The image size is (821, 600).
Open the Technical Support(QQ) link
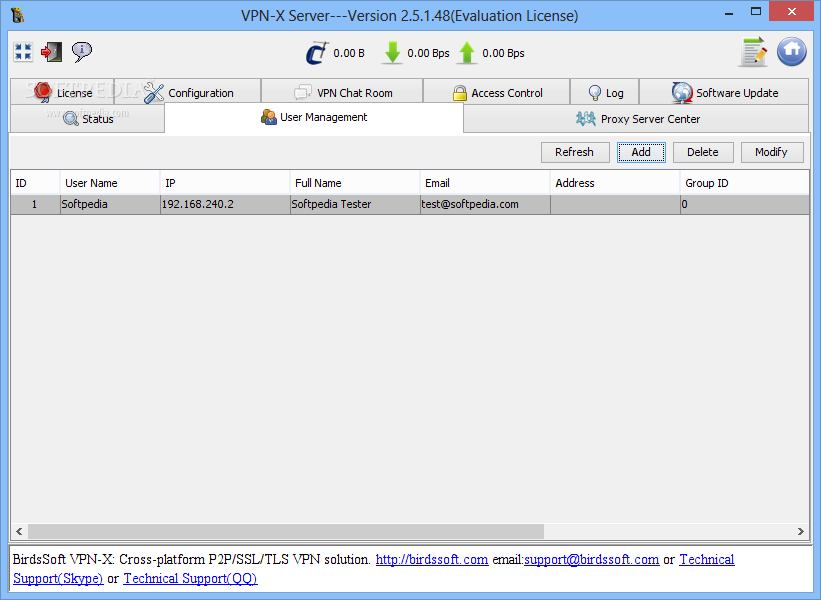point(191,579)
